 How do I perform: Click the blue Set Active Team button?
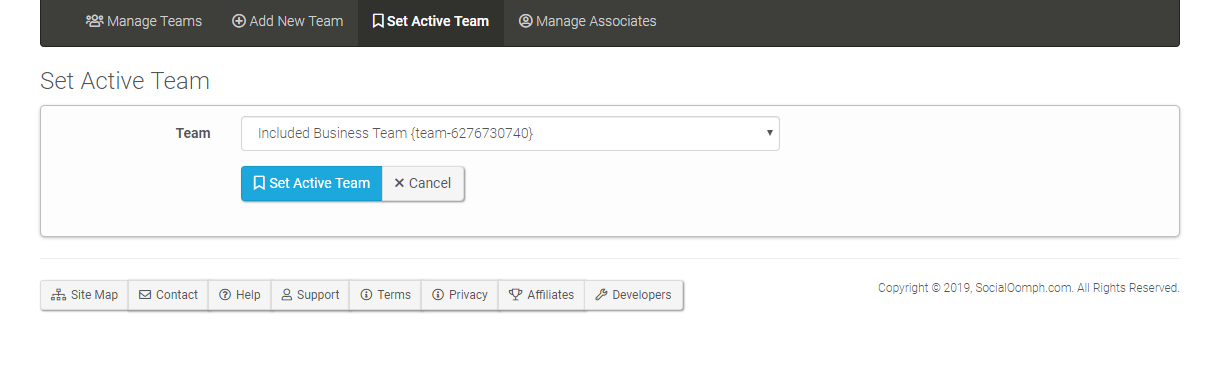(311, 183)
